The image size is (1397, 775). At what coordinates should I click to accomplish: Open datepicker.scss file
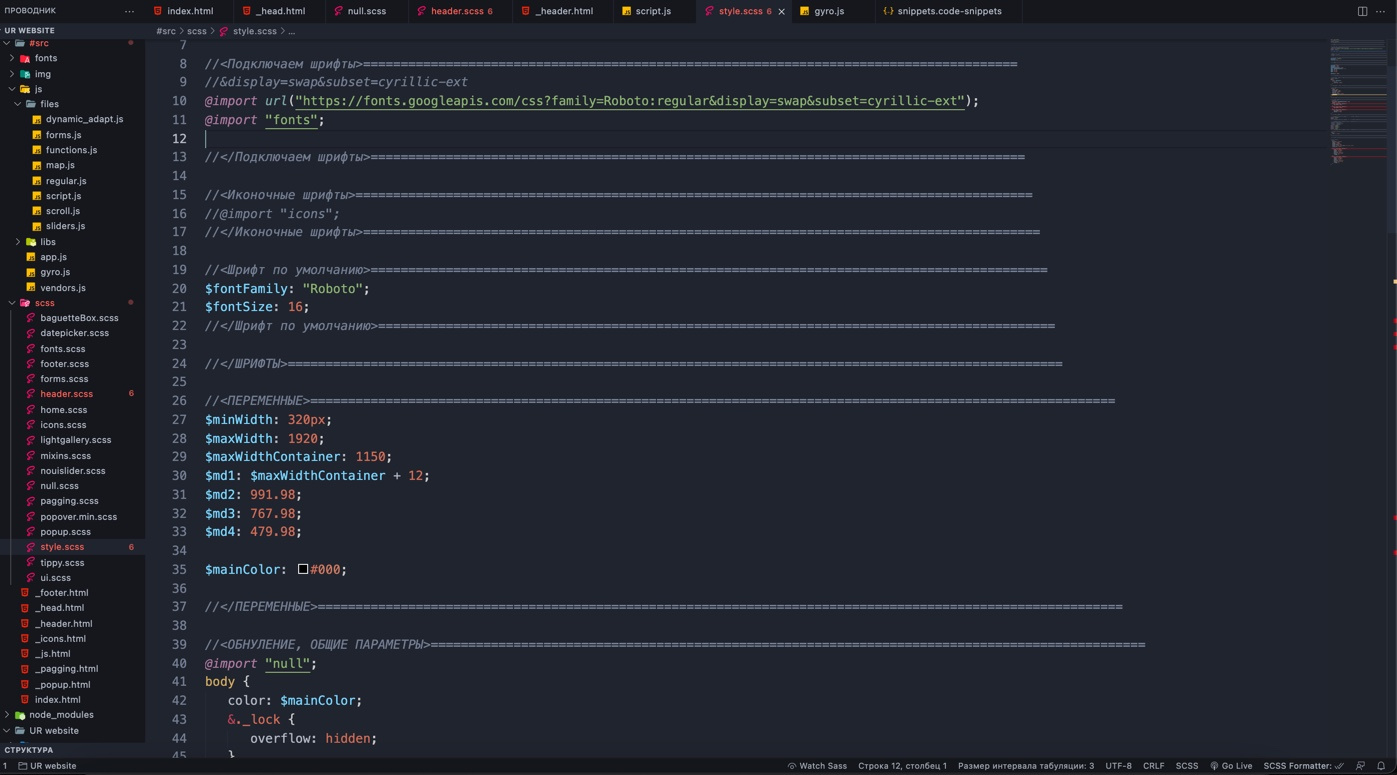coord(74,333)
